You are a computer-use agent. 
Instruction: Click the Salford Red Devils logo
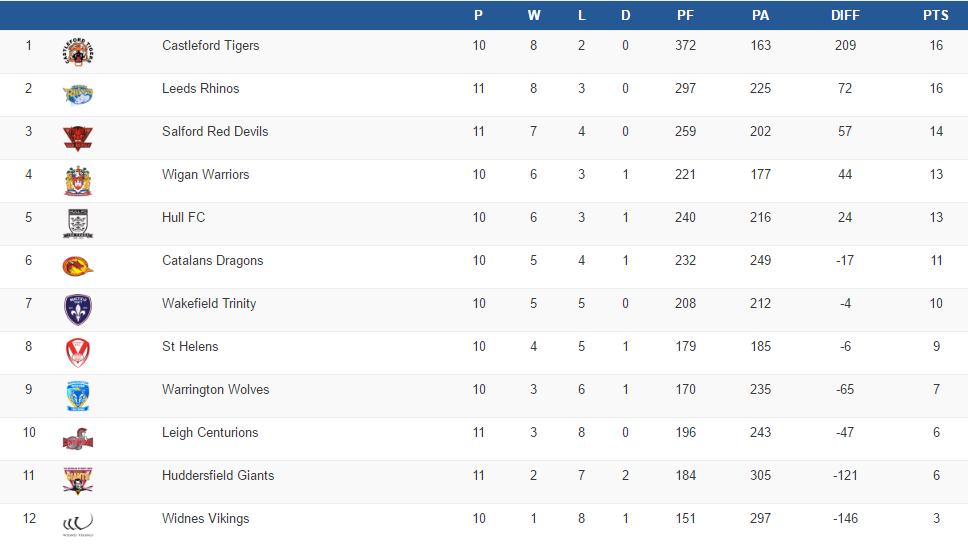point(78,138)
